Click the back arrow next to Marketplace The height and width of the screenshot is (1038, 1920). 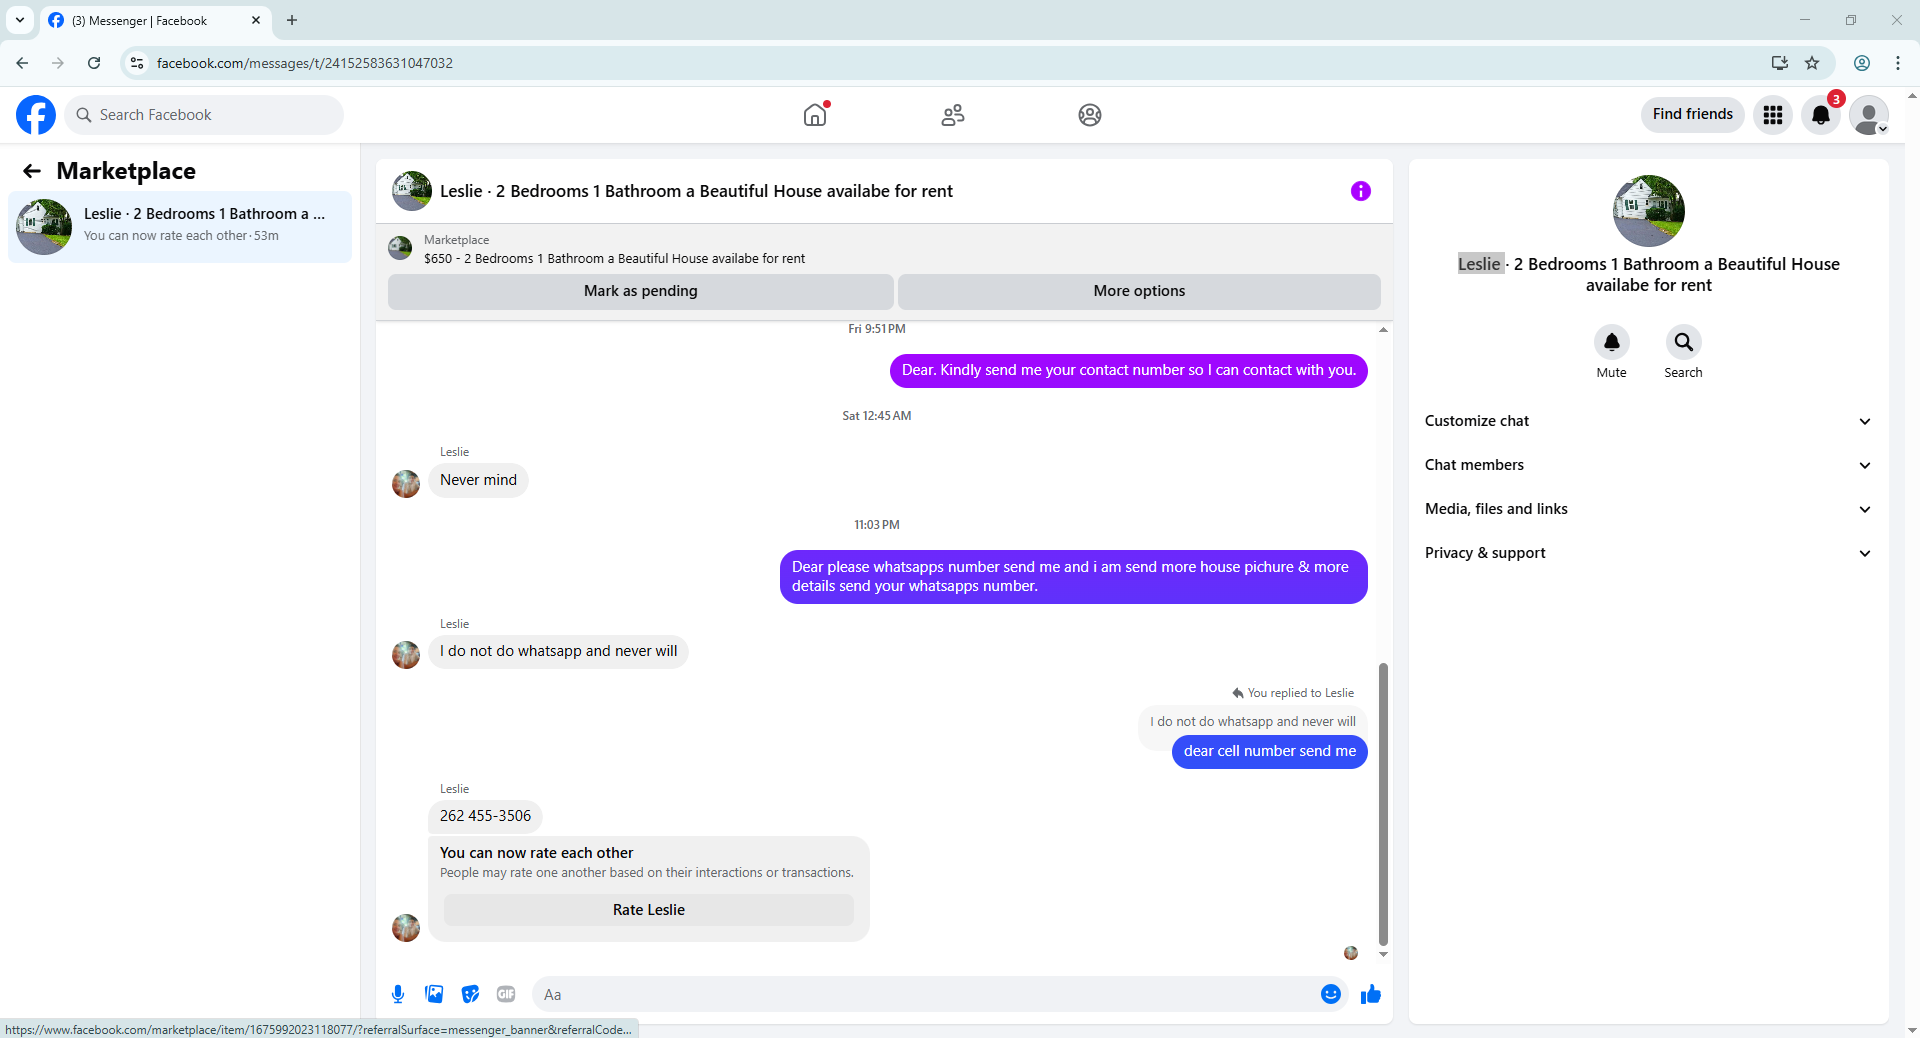(32, 171)
